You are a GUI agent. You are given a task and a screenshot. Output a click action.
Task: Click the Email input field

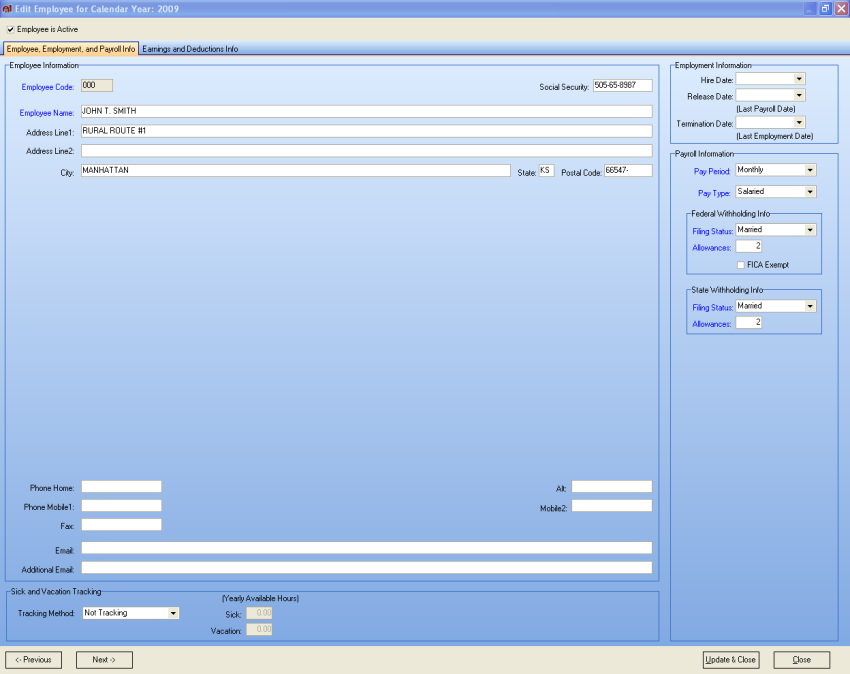tap(366, 548)
